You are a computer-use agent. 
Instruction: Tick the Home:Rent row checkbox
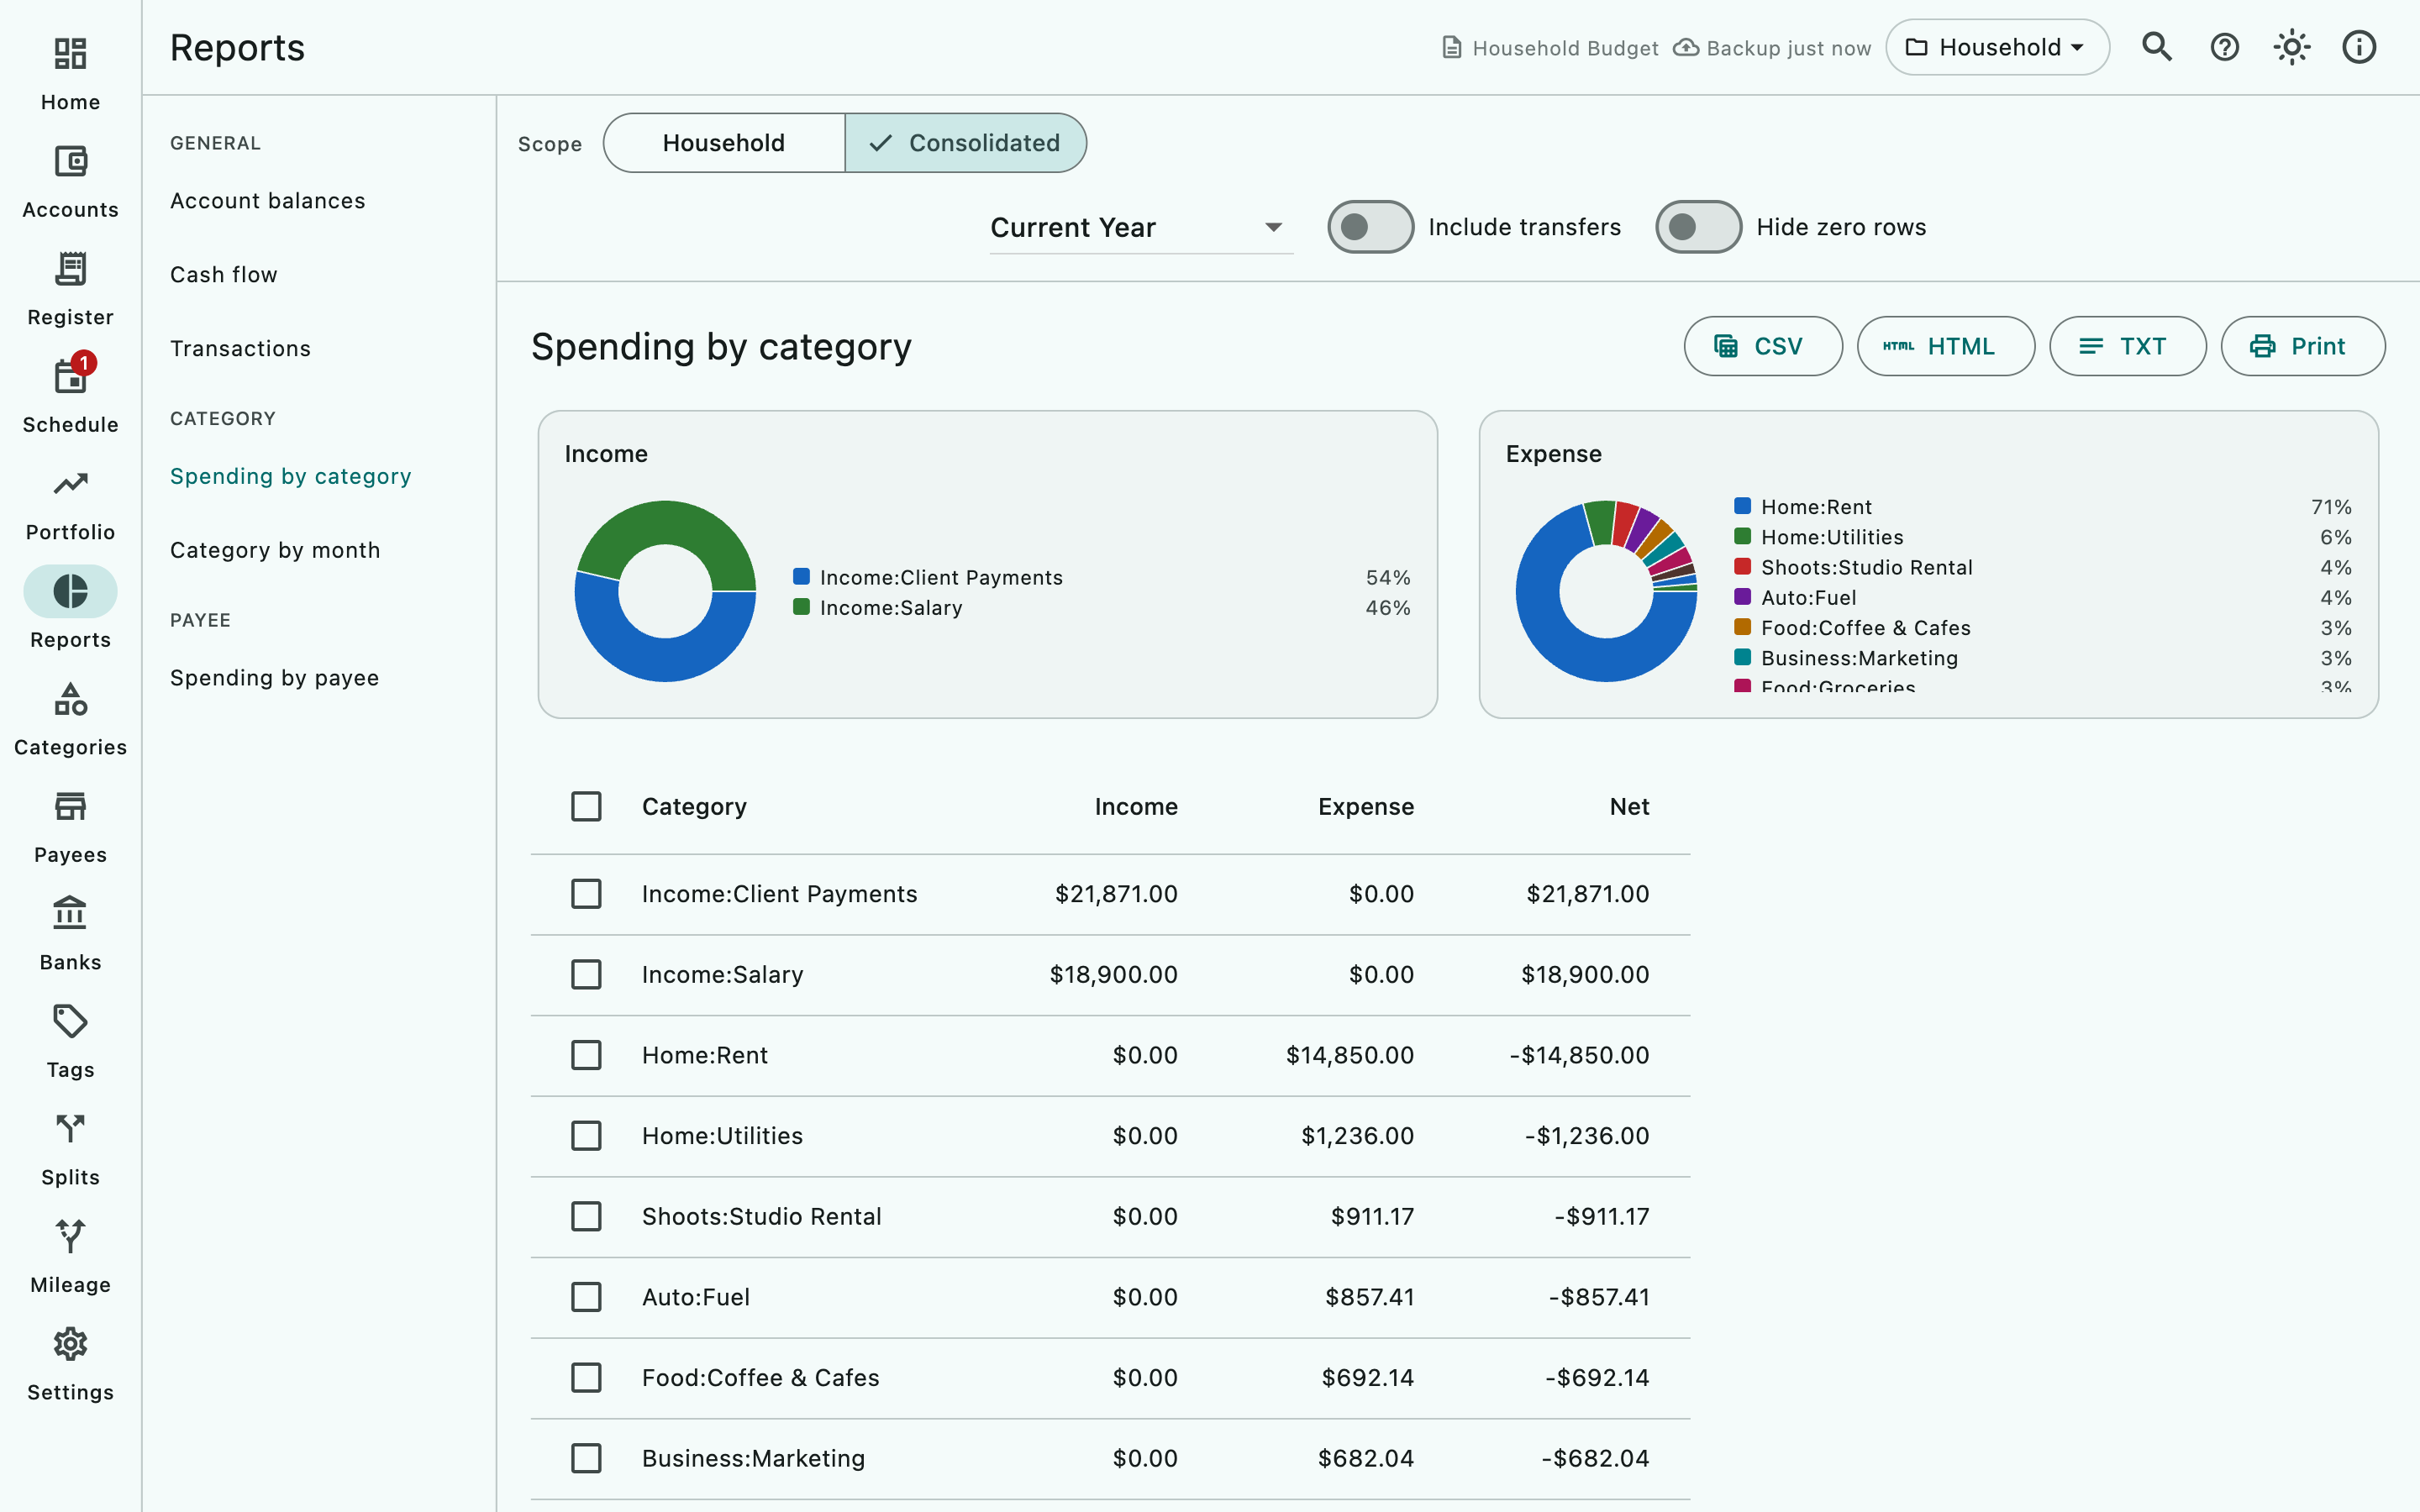pos(586,1055)
